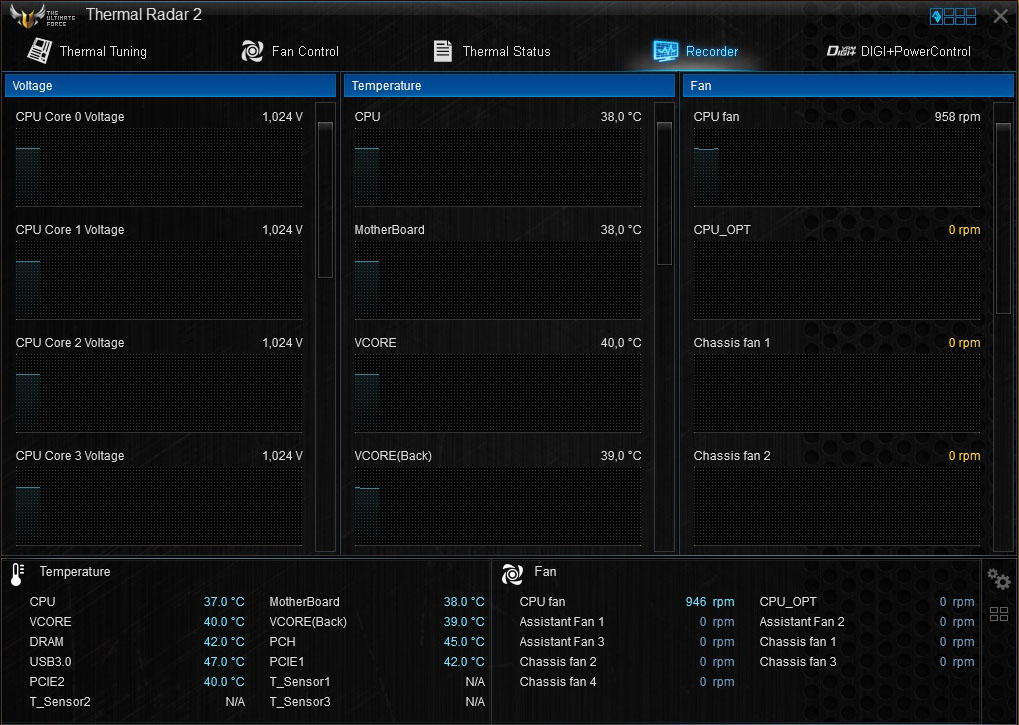The image size is (1019, 725).
Task: Click the Chassis fan 4 label
Action: [558, 682]
